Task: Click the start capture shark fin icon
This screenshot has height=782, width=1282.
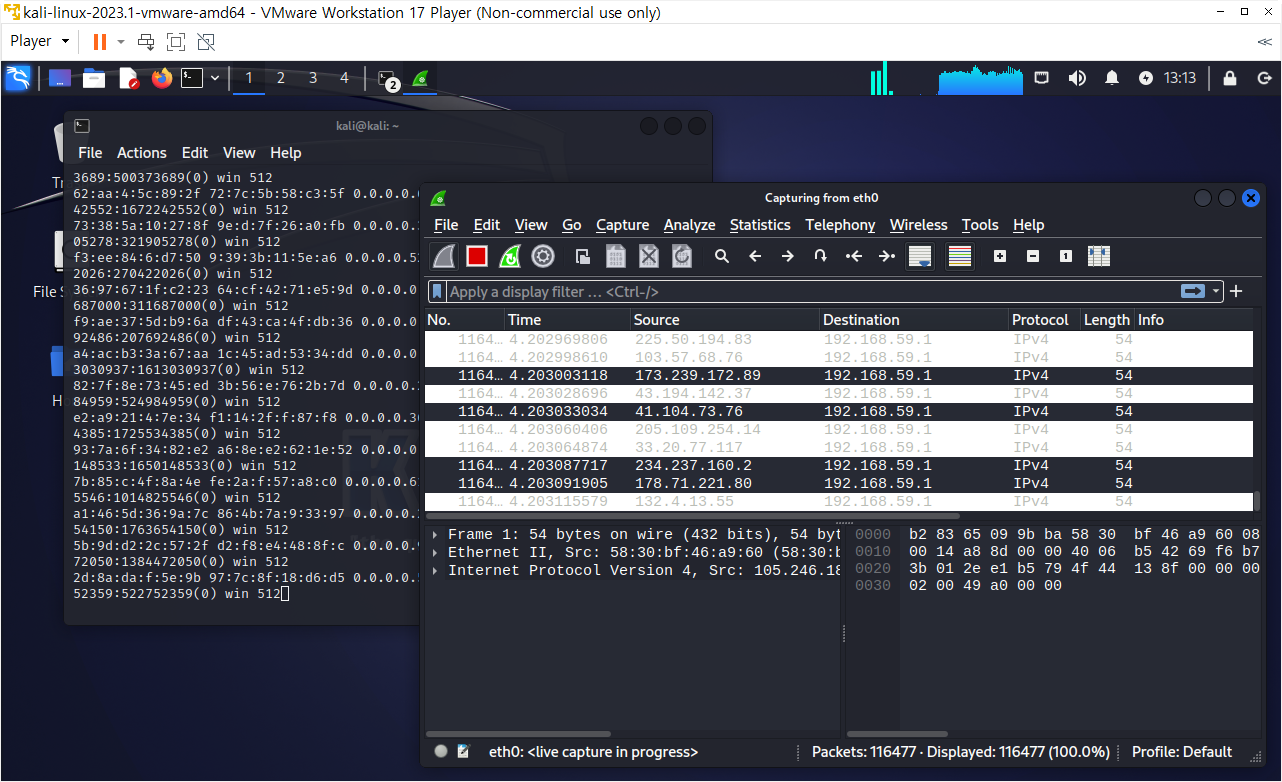Action: click(x=444, y=256)
